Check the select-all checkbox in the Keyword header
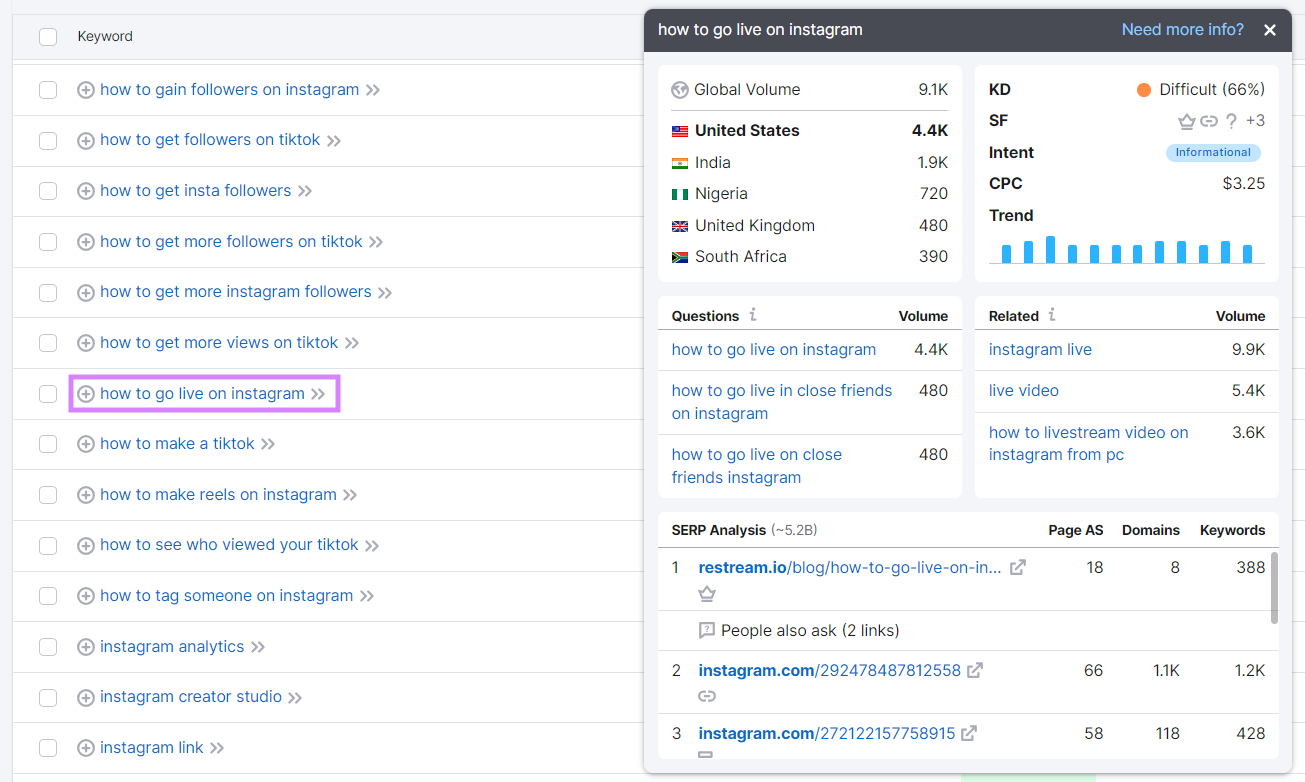The image size is (1305, 782). coord(47,36)
